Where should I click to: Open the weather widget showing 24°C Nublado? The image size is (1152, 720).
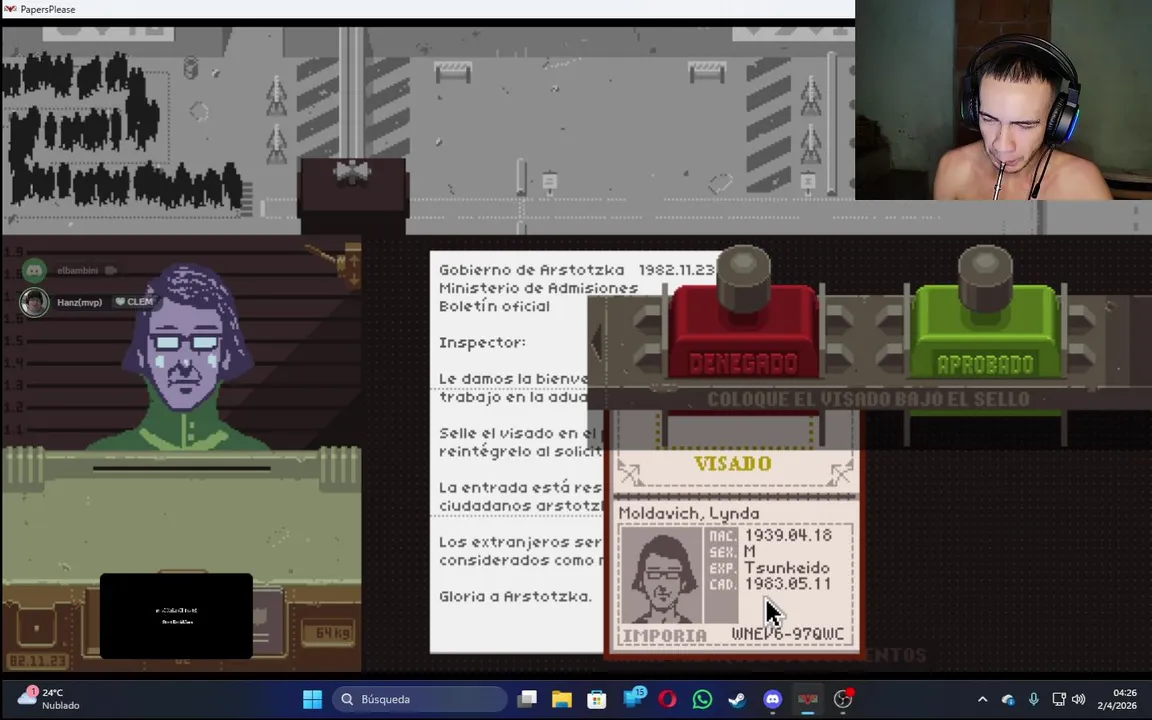[x=48, y=699]
